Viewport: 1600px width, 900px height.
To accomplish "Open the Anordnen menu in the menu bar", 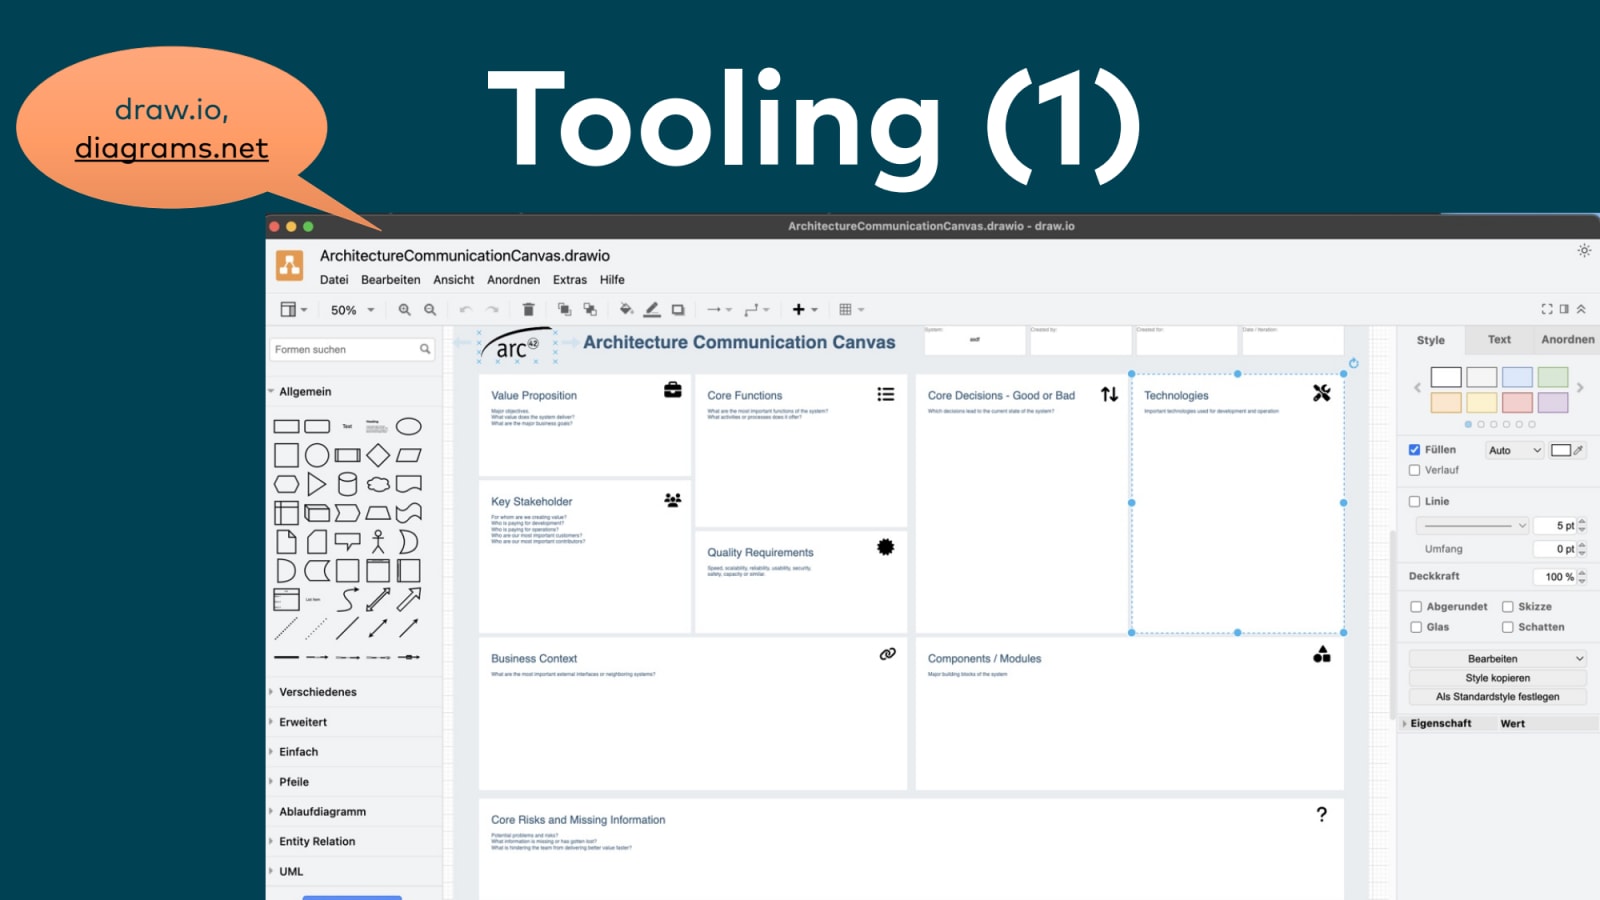I will click(x=513, y=280).
